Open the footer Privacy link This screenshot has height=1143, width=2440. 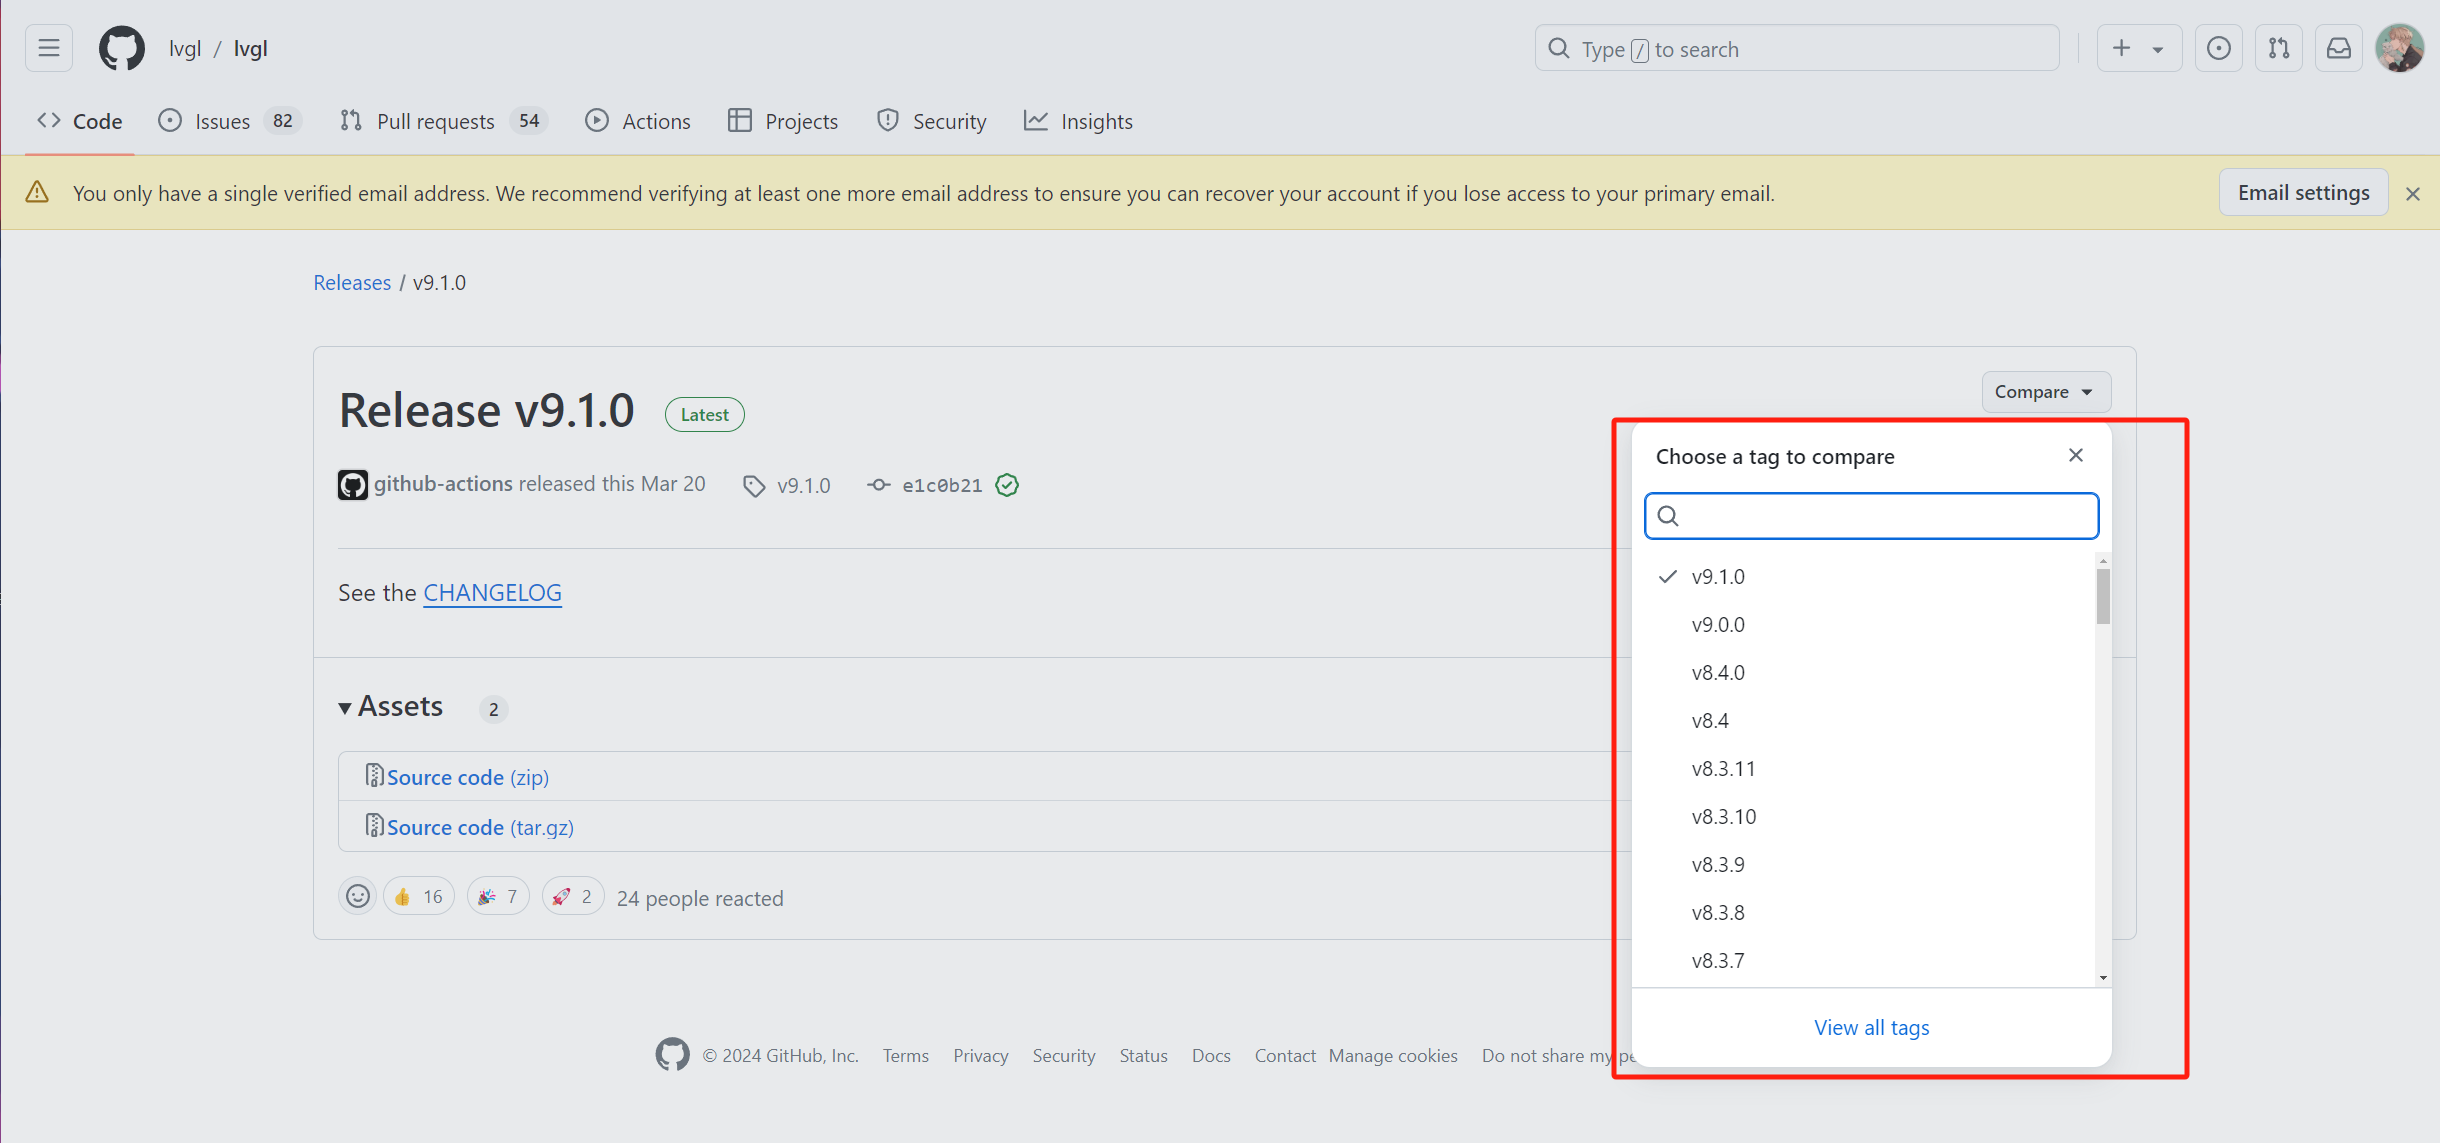coord(980,1056)
